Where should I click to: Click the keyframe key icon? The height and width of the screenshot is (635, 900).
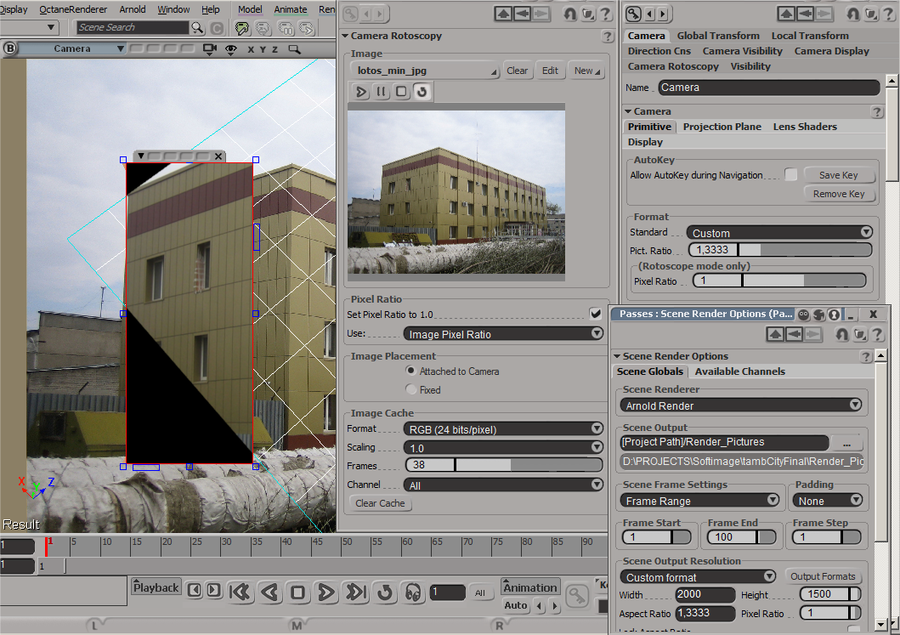(x=577, y=596)
